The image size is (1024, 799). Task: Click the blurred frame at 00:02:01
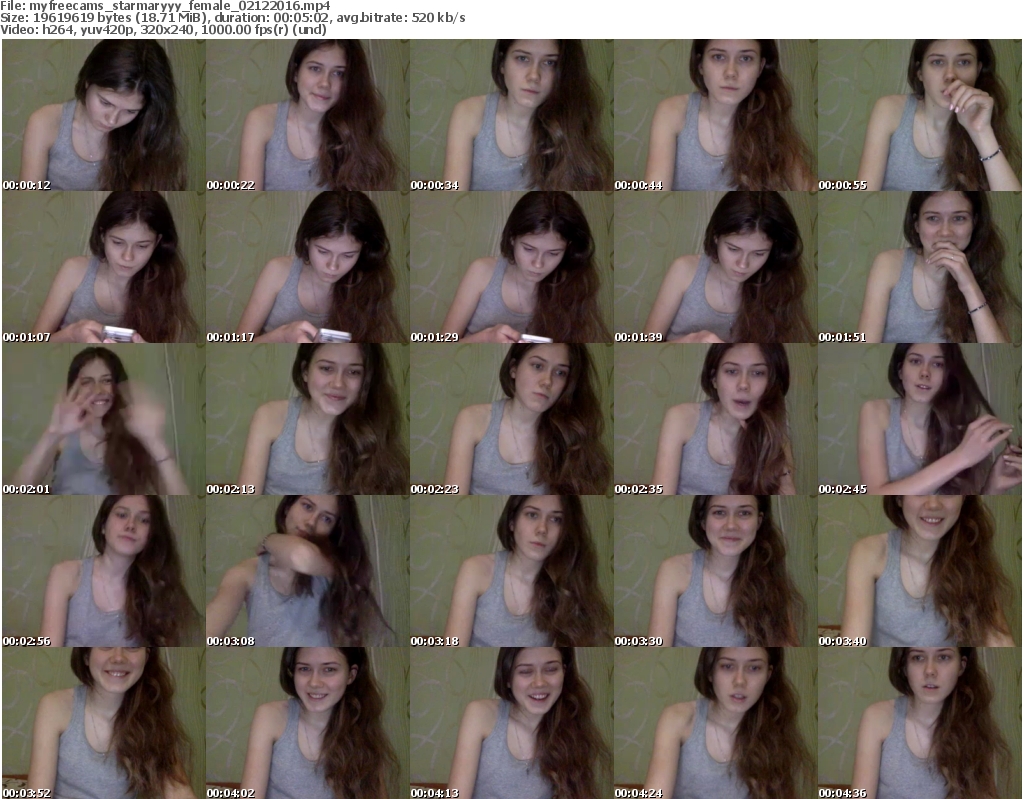pos(103,420)
